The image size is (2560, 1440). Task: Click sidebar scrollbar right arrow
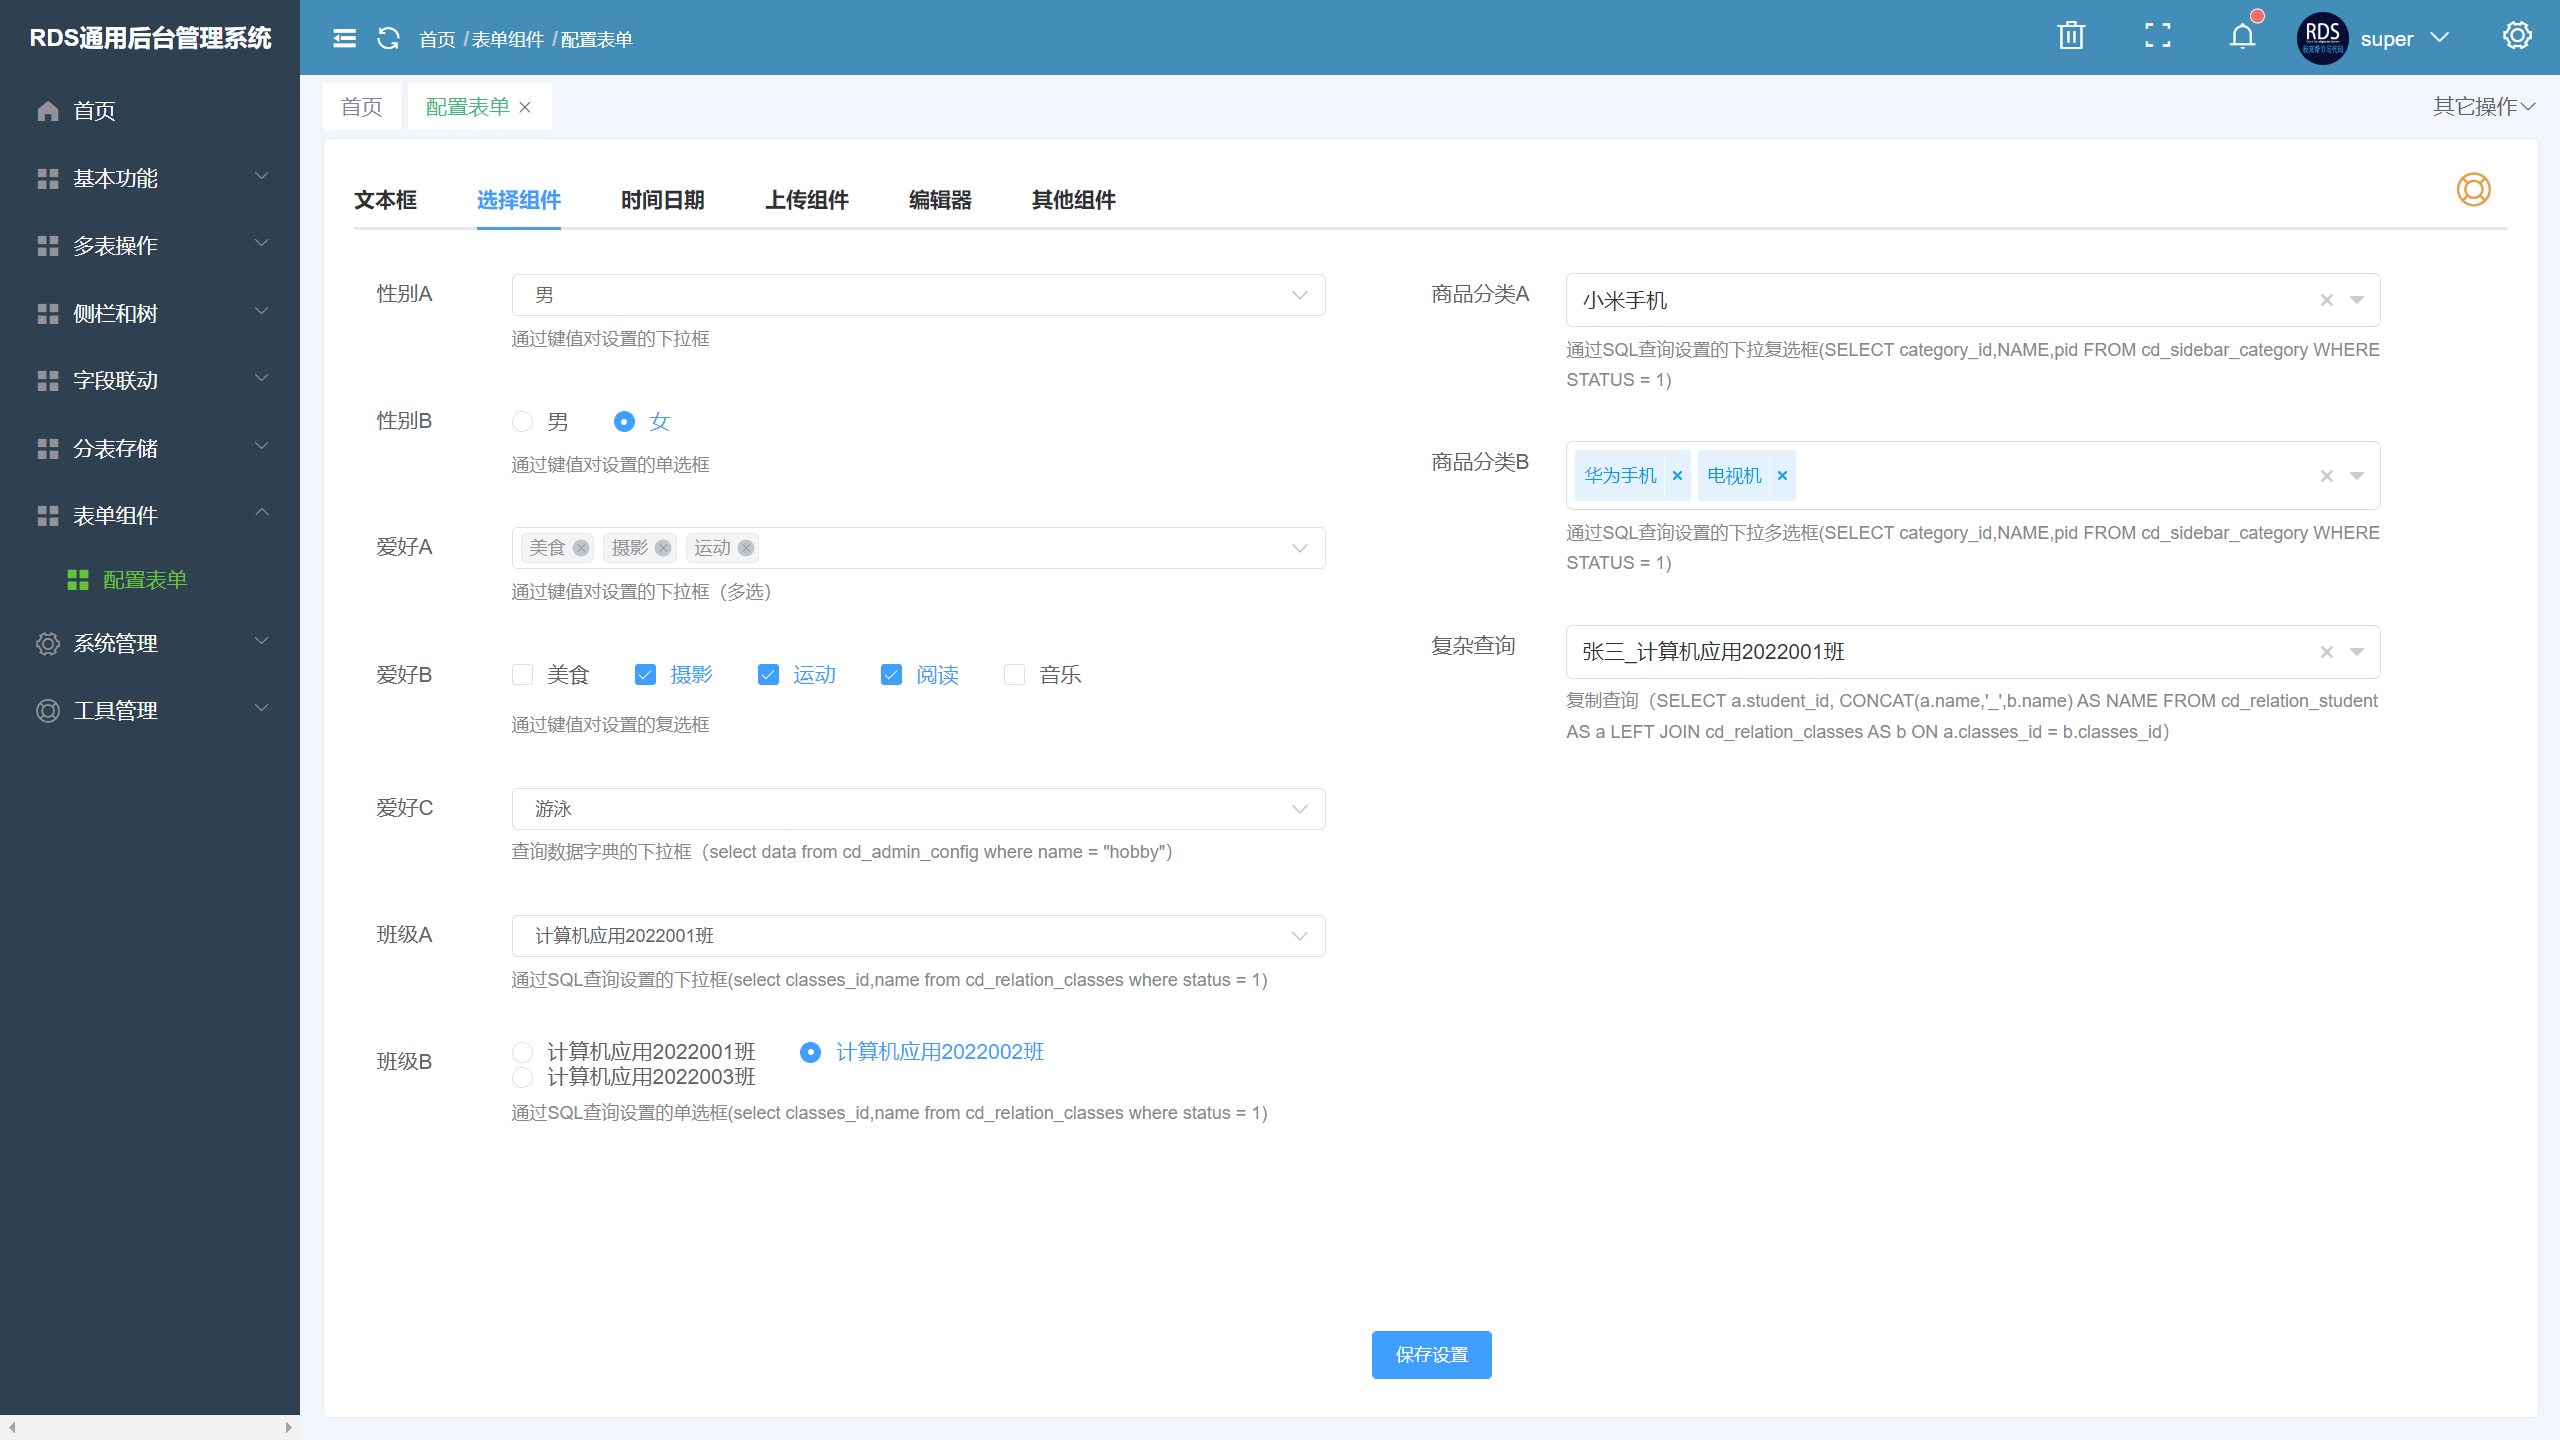pyautogui.click(x=288, y=1427)
